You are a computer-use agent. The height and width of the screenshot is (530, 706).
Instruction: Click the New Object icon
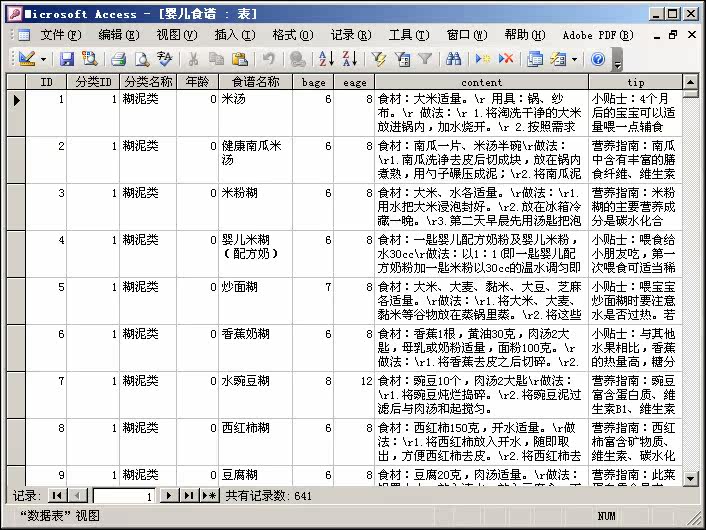(x=558, y=59)
